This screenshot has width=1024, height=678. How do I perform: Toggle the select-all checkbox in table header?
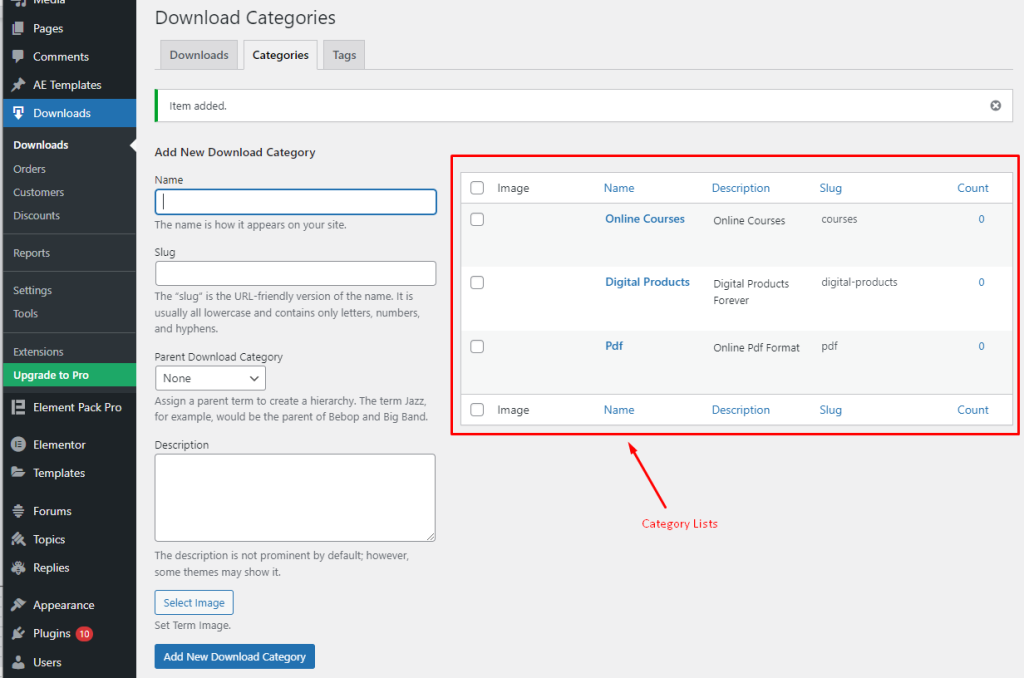[477, 187]
